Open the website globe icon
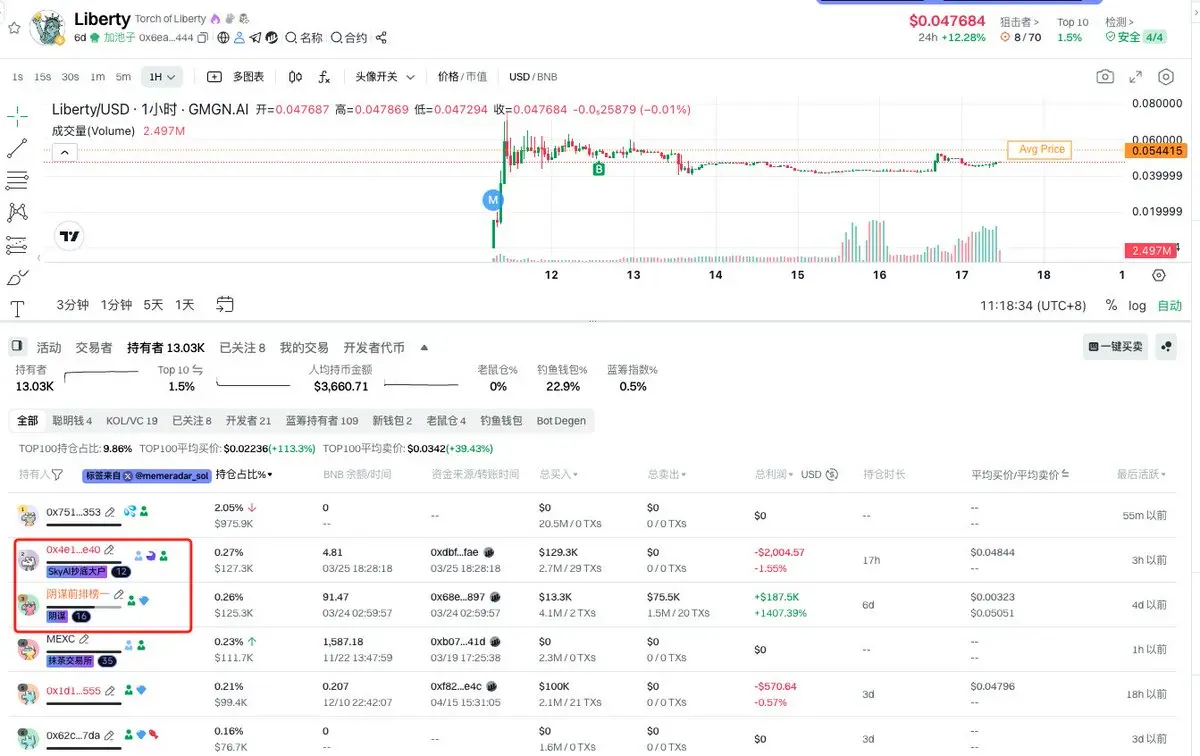 pyautogui.click(x=222, y=38)
